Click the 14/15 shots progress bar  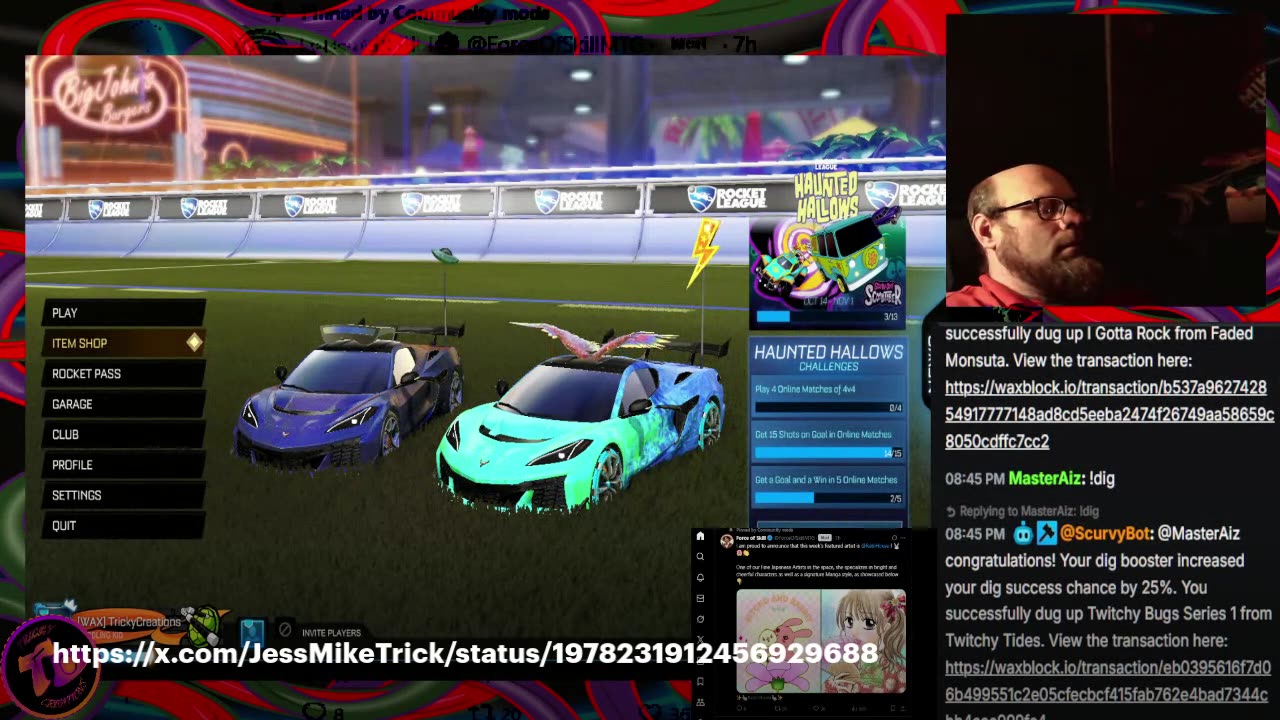point(828,453)
